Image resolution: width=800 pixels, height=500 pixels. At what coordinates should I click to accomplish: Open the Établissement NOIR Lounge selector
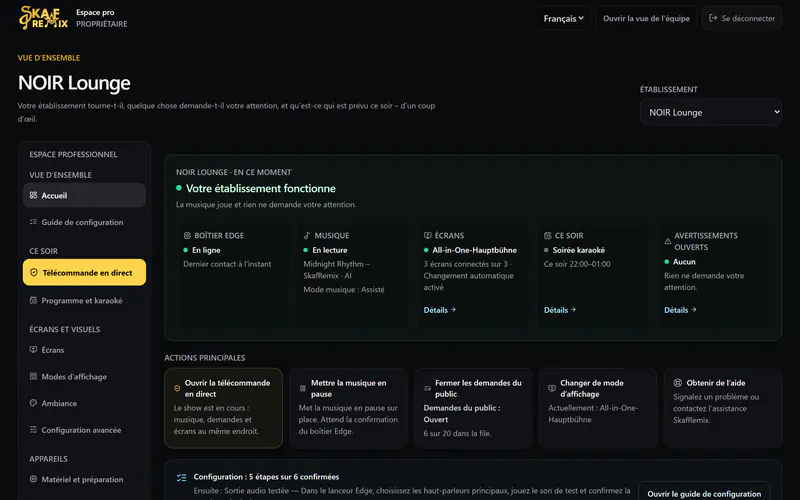711,112
